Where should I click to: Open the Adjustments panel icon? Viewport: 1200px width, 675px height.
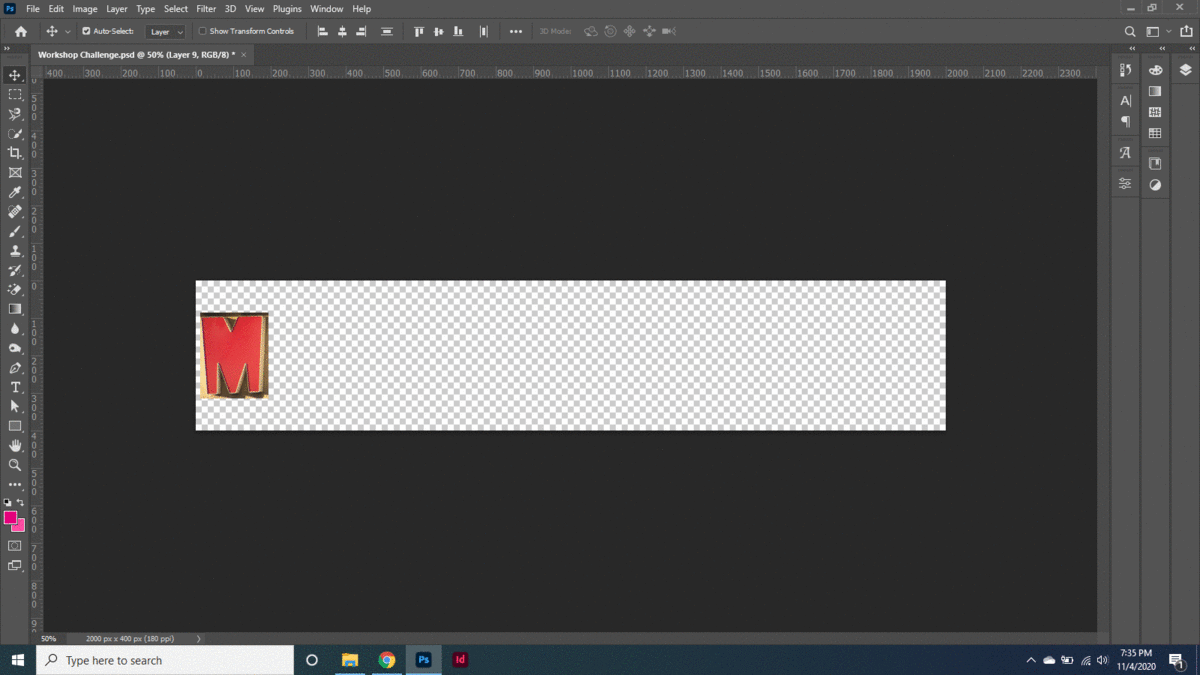[x=1155, y=185]
